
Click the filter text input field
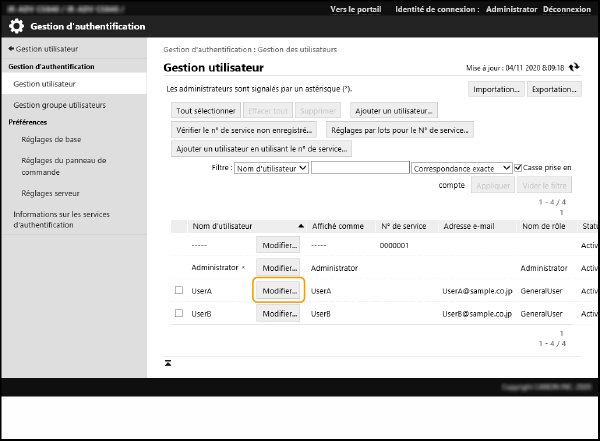pos(359,168)
